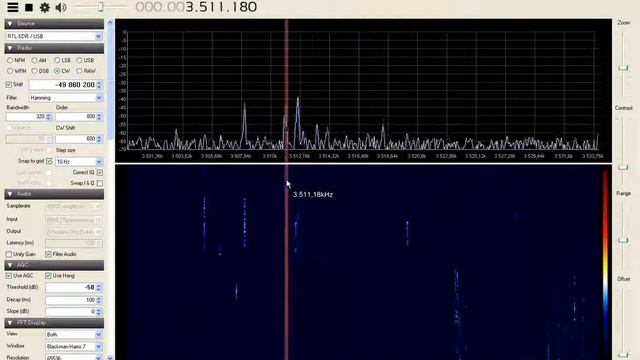This screenshot has height=360, width=640.
Task: Click the AGC Slope value field
Action: (x=70, y=311)
